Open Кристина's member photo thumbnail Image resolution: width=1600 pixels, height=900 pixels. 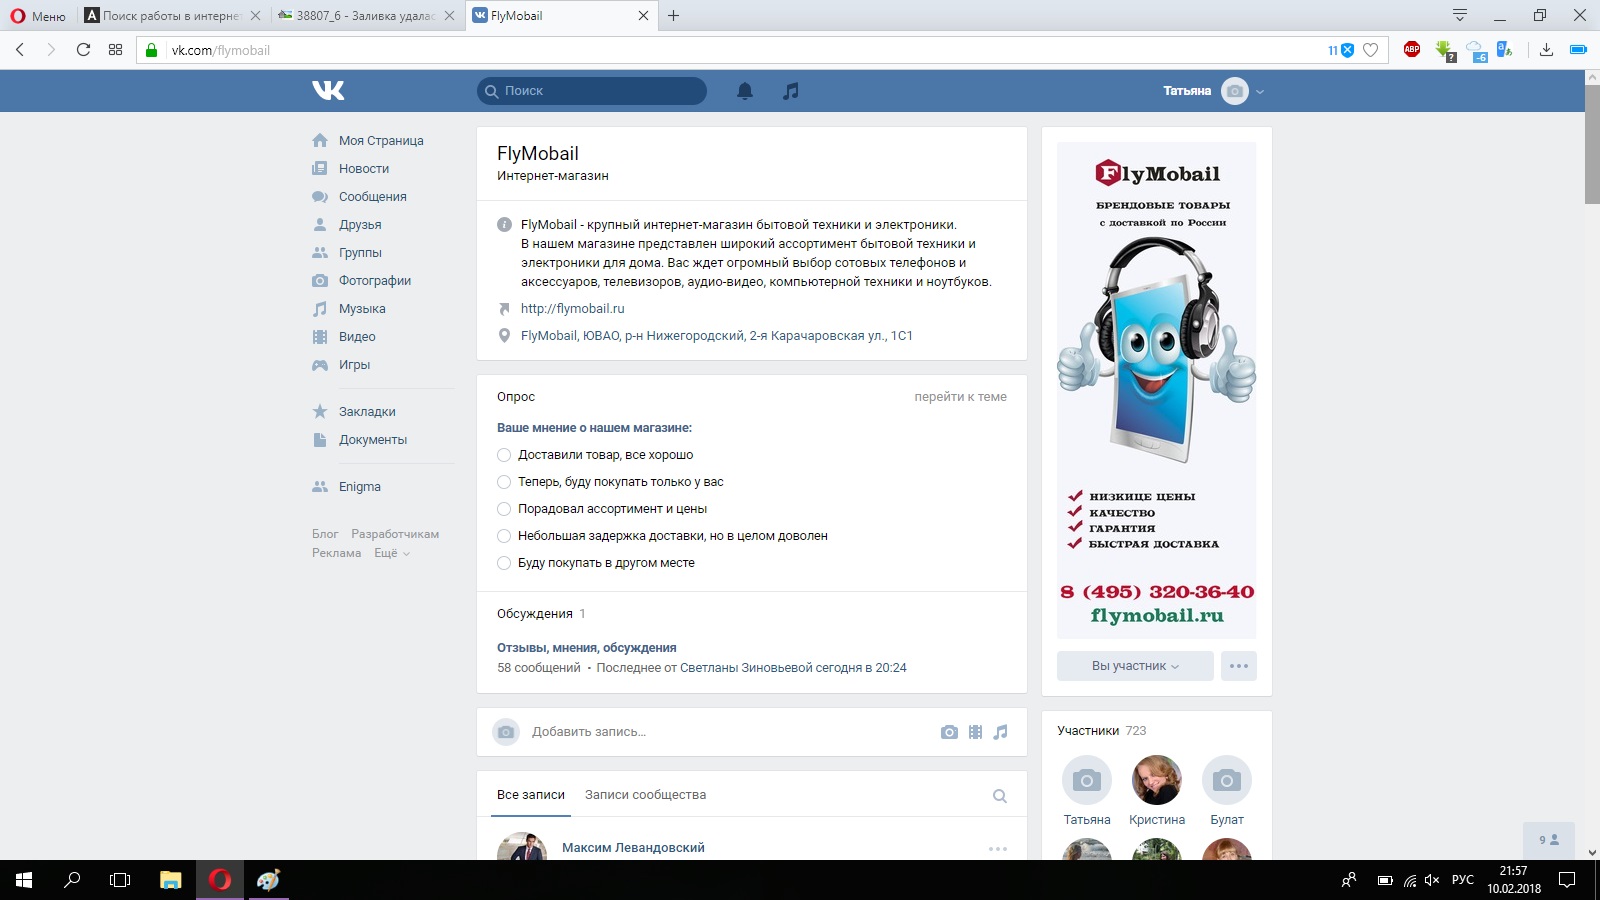(x=1157, y=780)
